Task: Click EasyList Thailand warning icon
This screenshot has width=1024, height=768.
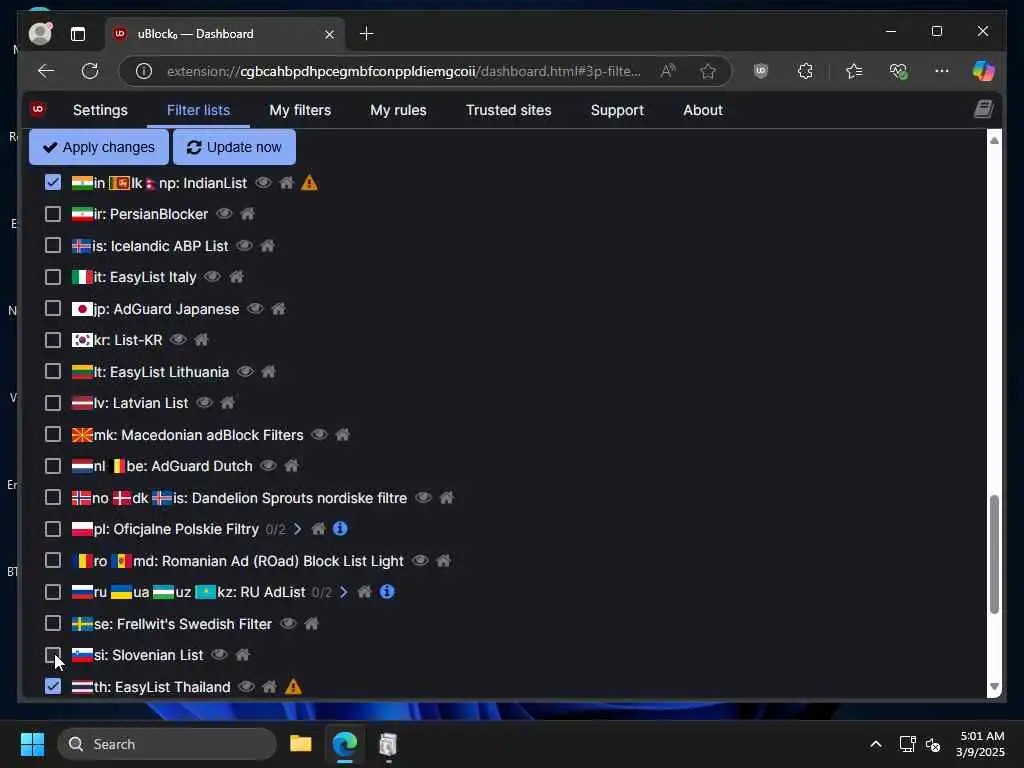Action: click(293, 686)
